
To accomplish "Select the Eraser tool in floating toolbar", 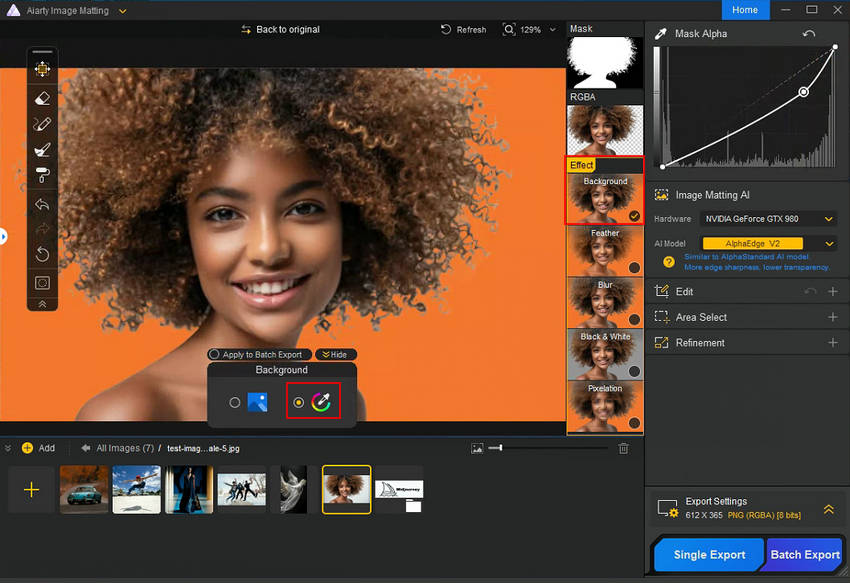I will coord(42,98).
